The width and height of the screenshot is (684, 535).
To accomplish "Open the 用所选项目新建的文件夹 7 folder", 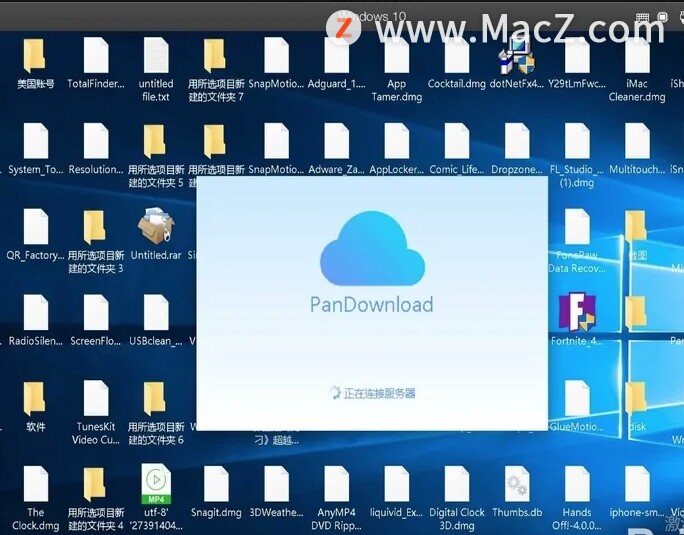I will 215,55.
